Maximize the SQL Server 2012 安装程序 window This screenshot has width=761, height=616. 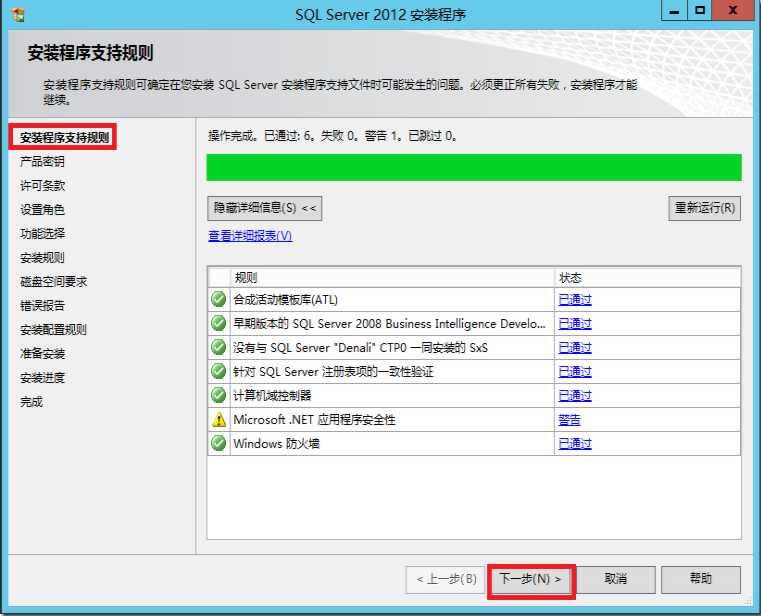[699, 11]
